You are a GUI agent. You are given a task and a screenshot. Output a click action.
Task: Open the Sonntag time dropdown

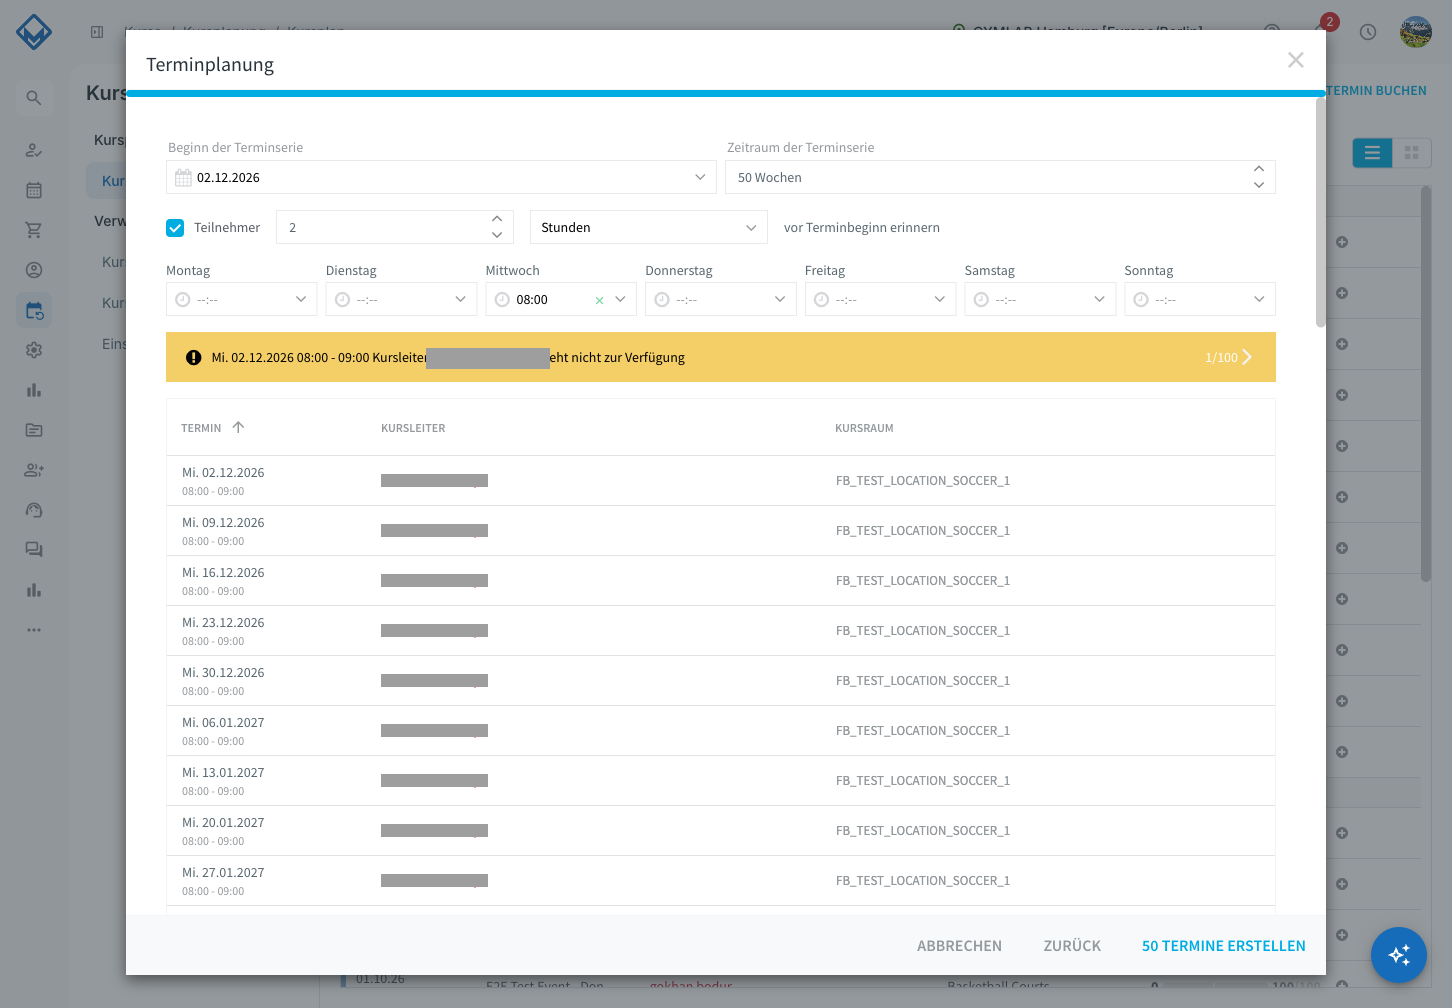1200,299
